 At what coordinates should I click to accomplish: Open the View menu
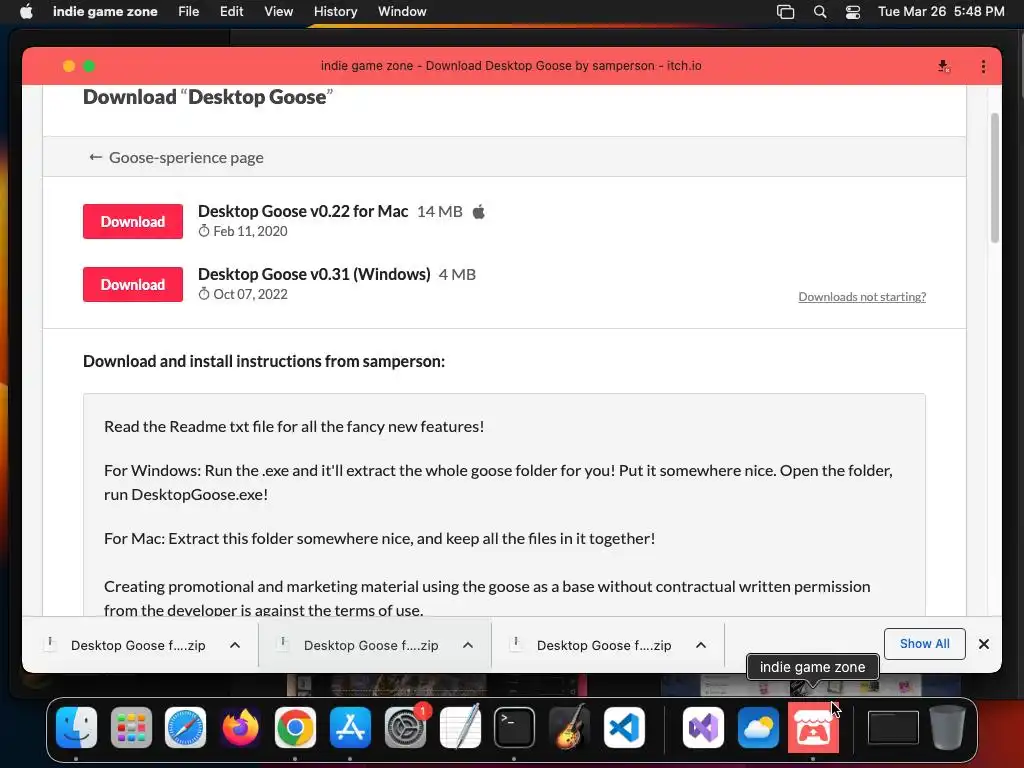[x=278, y=11]
